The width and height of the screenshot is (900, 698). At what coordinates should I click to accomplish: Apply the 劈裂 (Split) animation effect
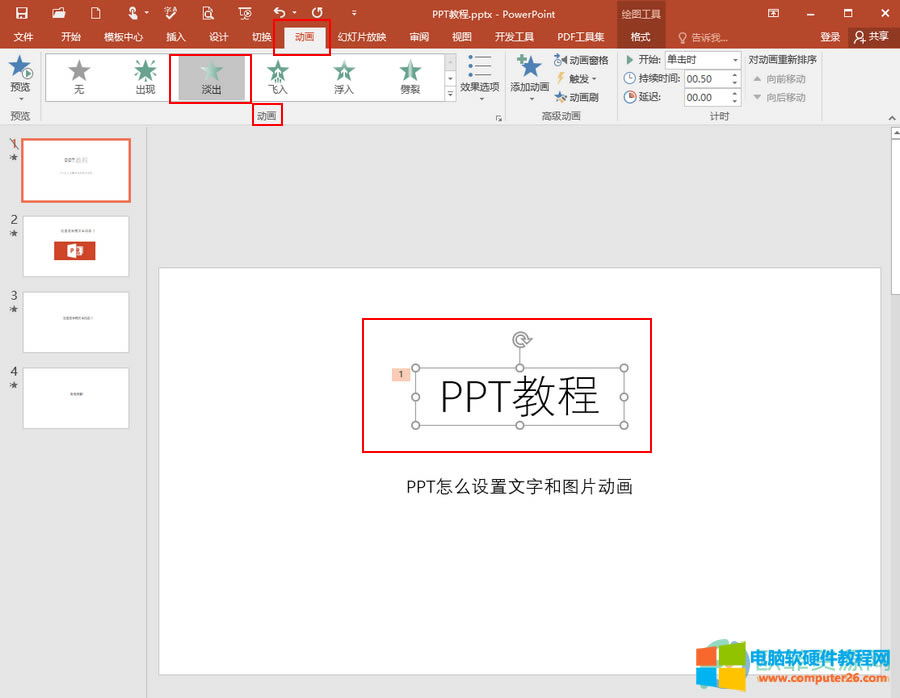410,78
